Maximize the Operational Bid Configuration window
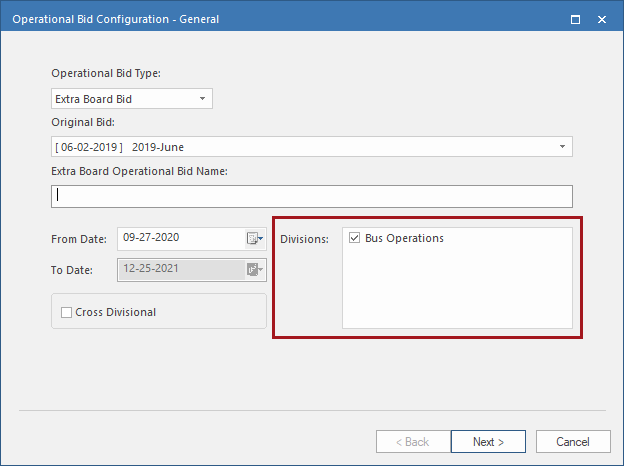This screenshot has height=466, width=624. [x=575, y=19]
